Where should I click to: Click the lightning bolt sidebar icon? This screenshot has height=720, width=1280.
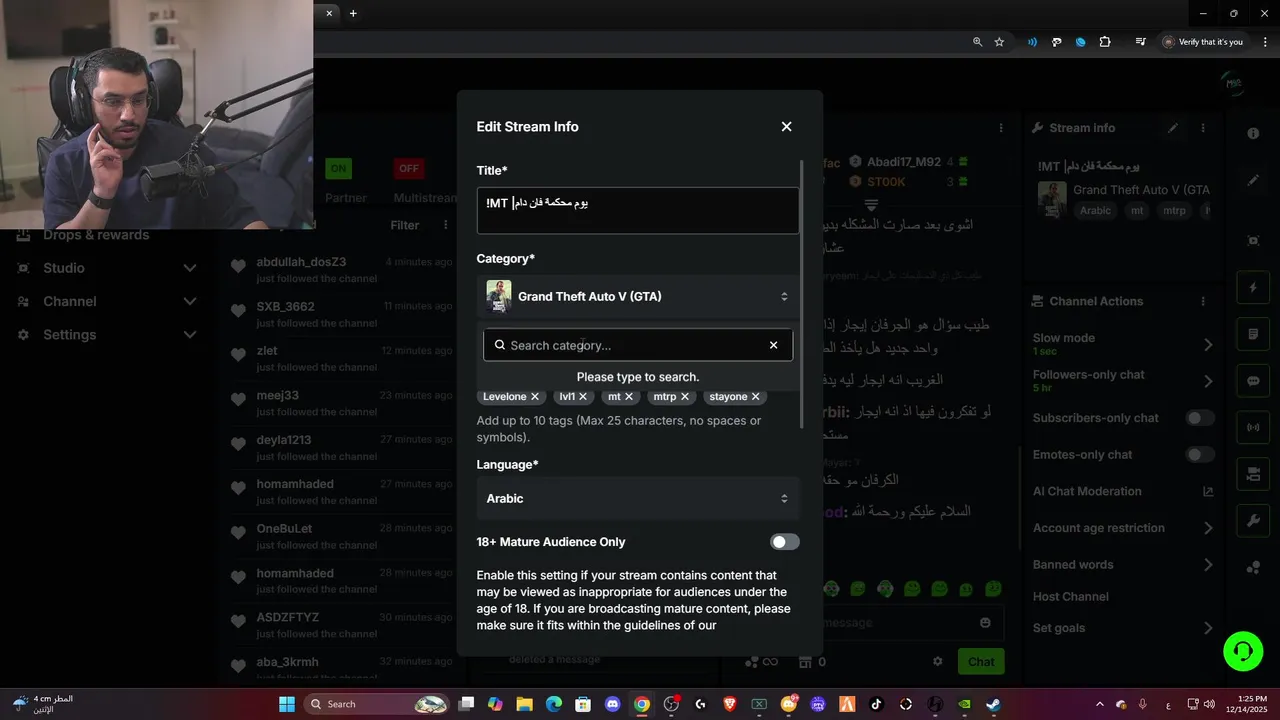(x=1253, y=288)
